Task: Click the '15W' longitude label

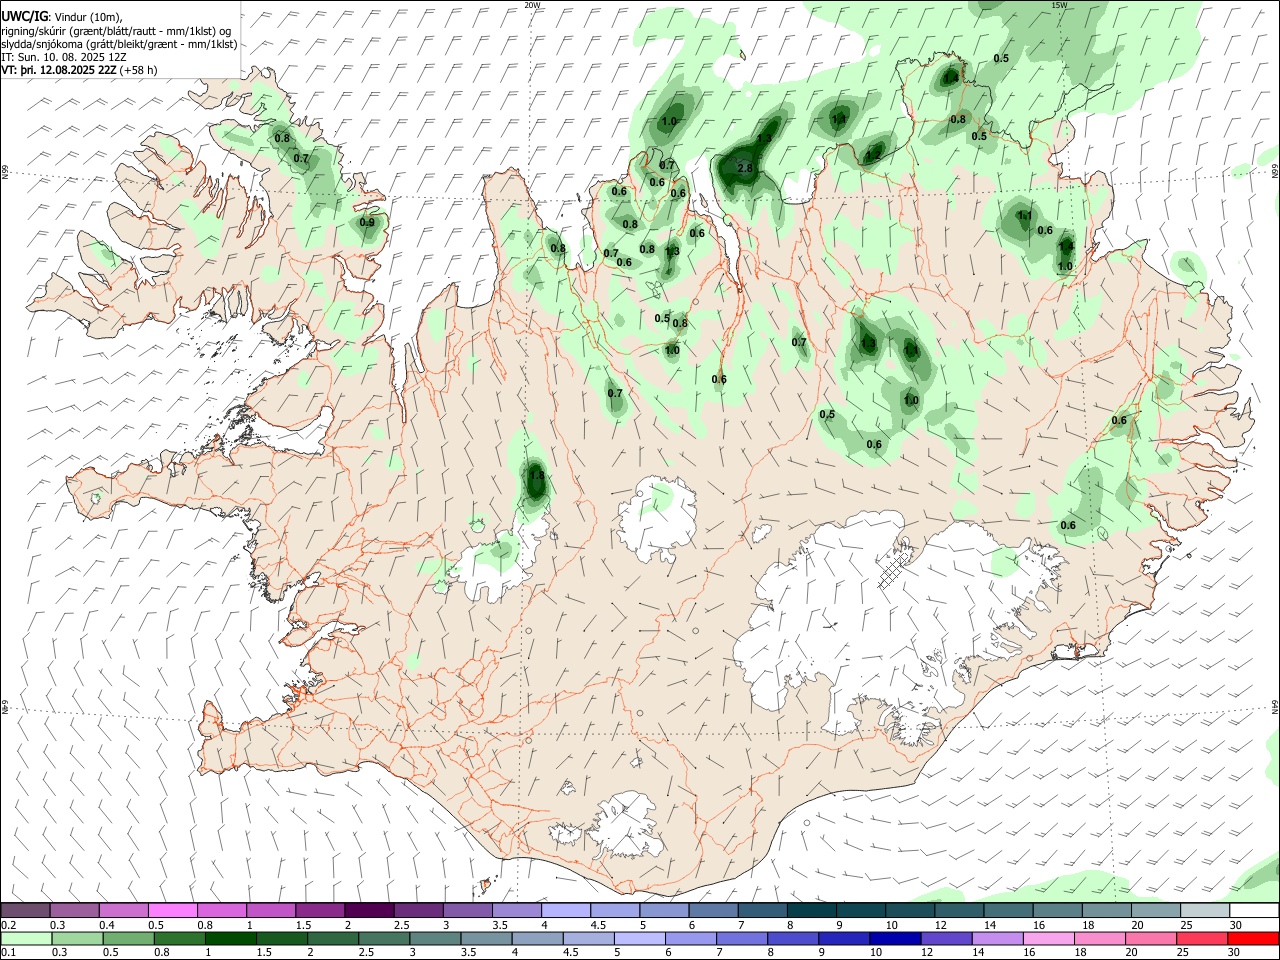Action: pyautogui.click(x=1059, y=5)
